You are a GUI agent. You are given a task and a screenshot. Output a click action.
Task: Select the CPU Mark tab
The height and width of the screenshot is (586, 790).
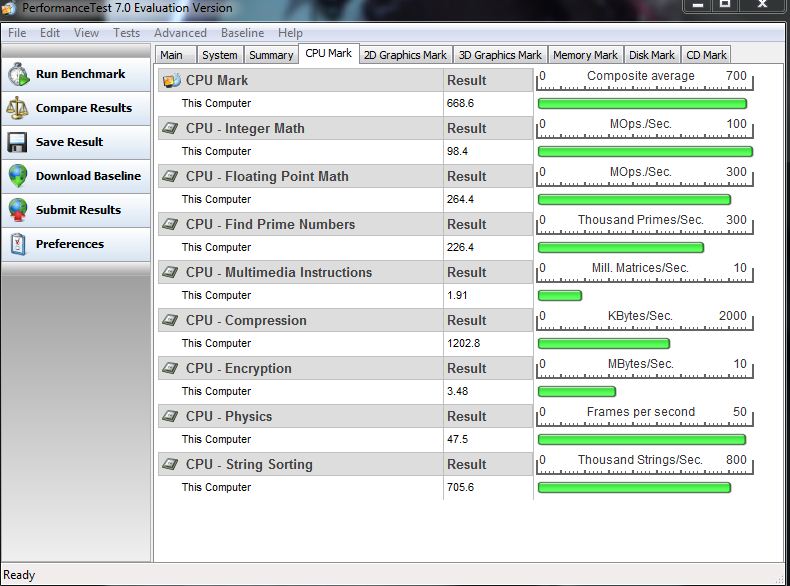point(328,53)
